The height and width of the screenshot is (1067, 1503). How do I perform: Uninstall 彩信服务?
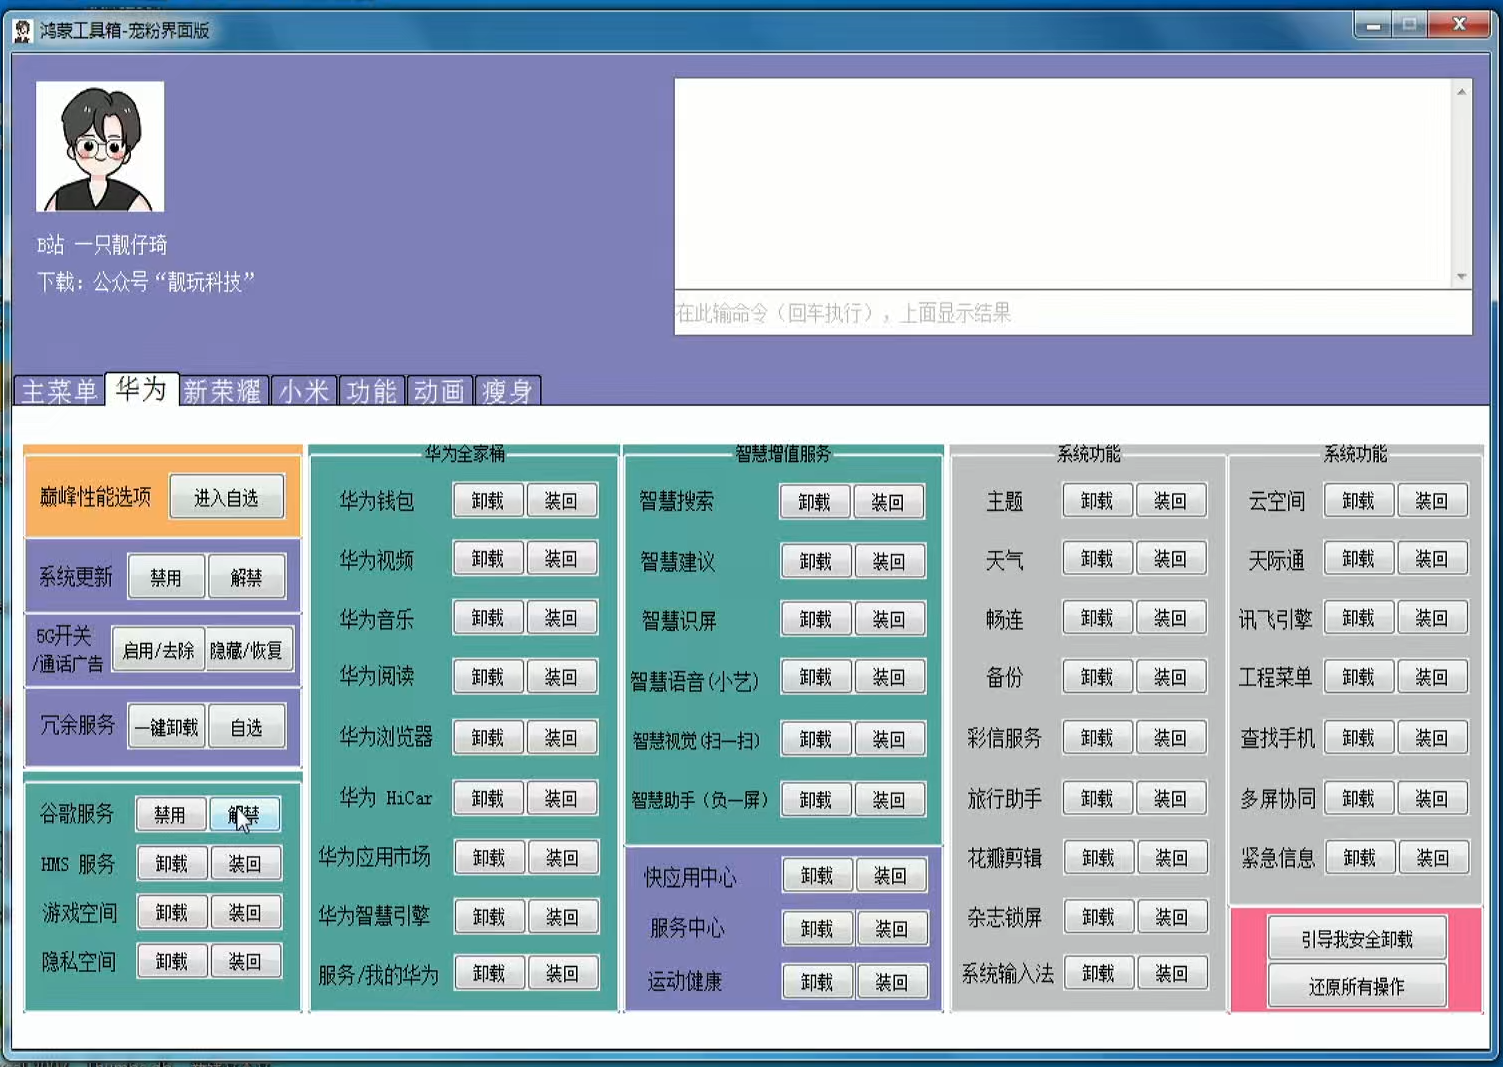tap(1097, 737)
